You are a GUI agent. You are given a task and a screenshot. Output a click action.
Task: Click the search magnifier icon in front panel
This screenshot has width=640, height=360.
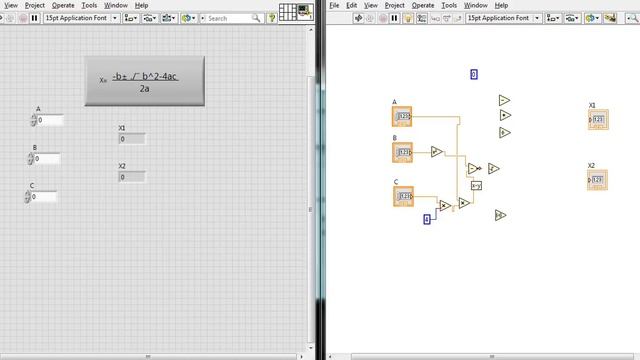[x=256, y=18]
